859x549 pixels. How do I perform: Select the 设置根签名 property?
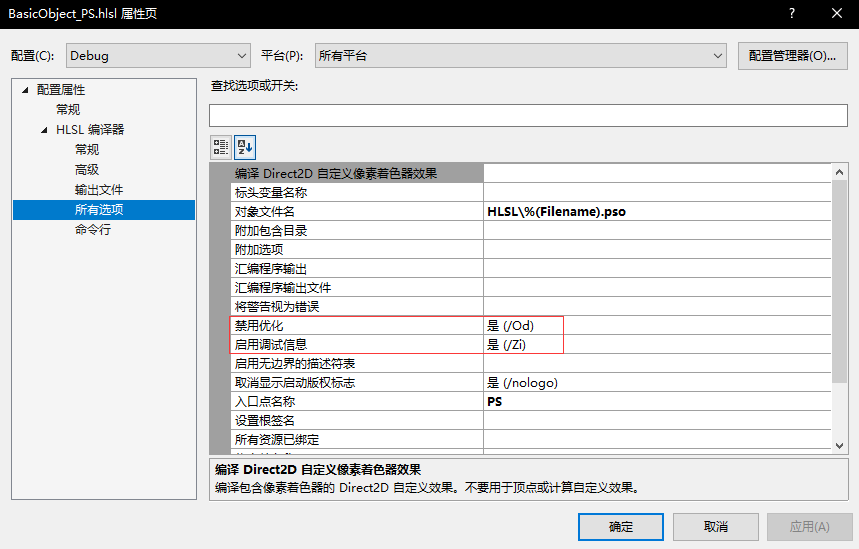point(357,420)
